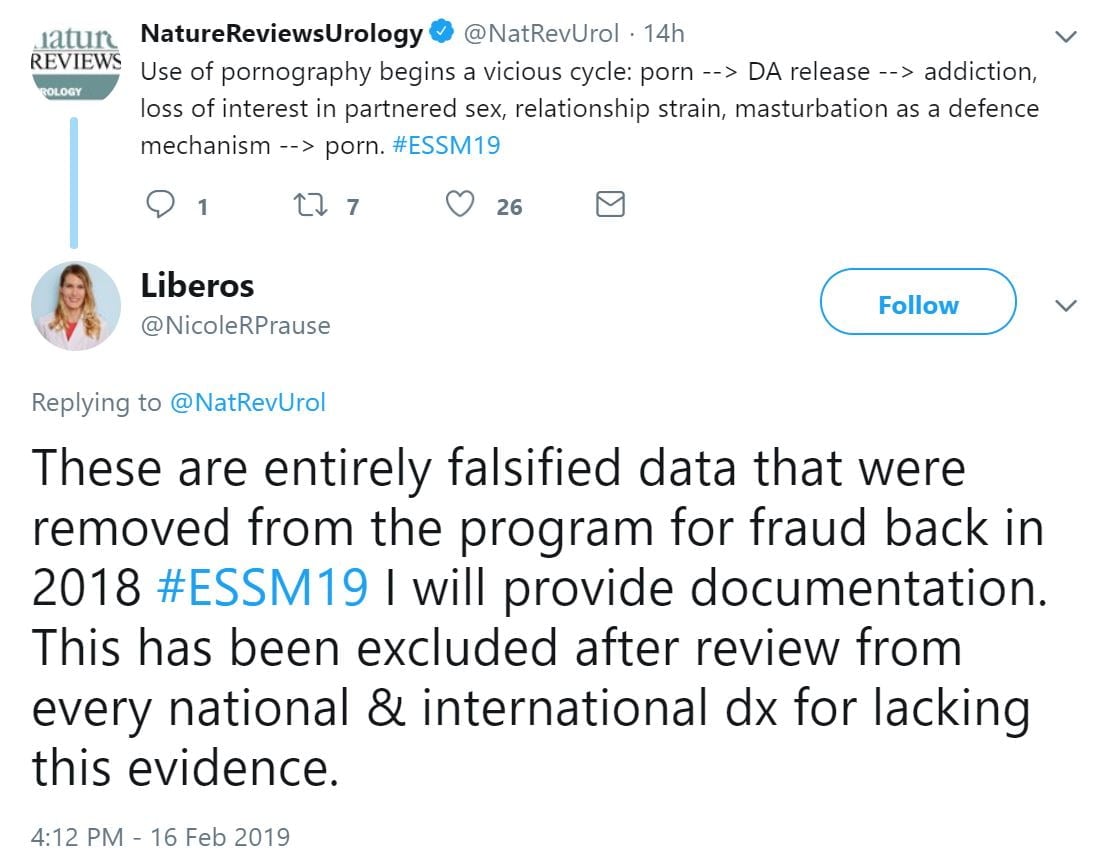The width and height of the screenshot is (1094, 865).
Task: Click #ESSM19 hashtag in the Liberos reply
Action: coord(263,586)
